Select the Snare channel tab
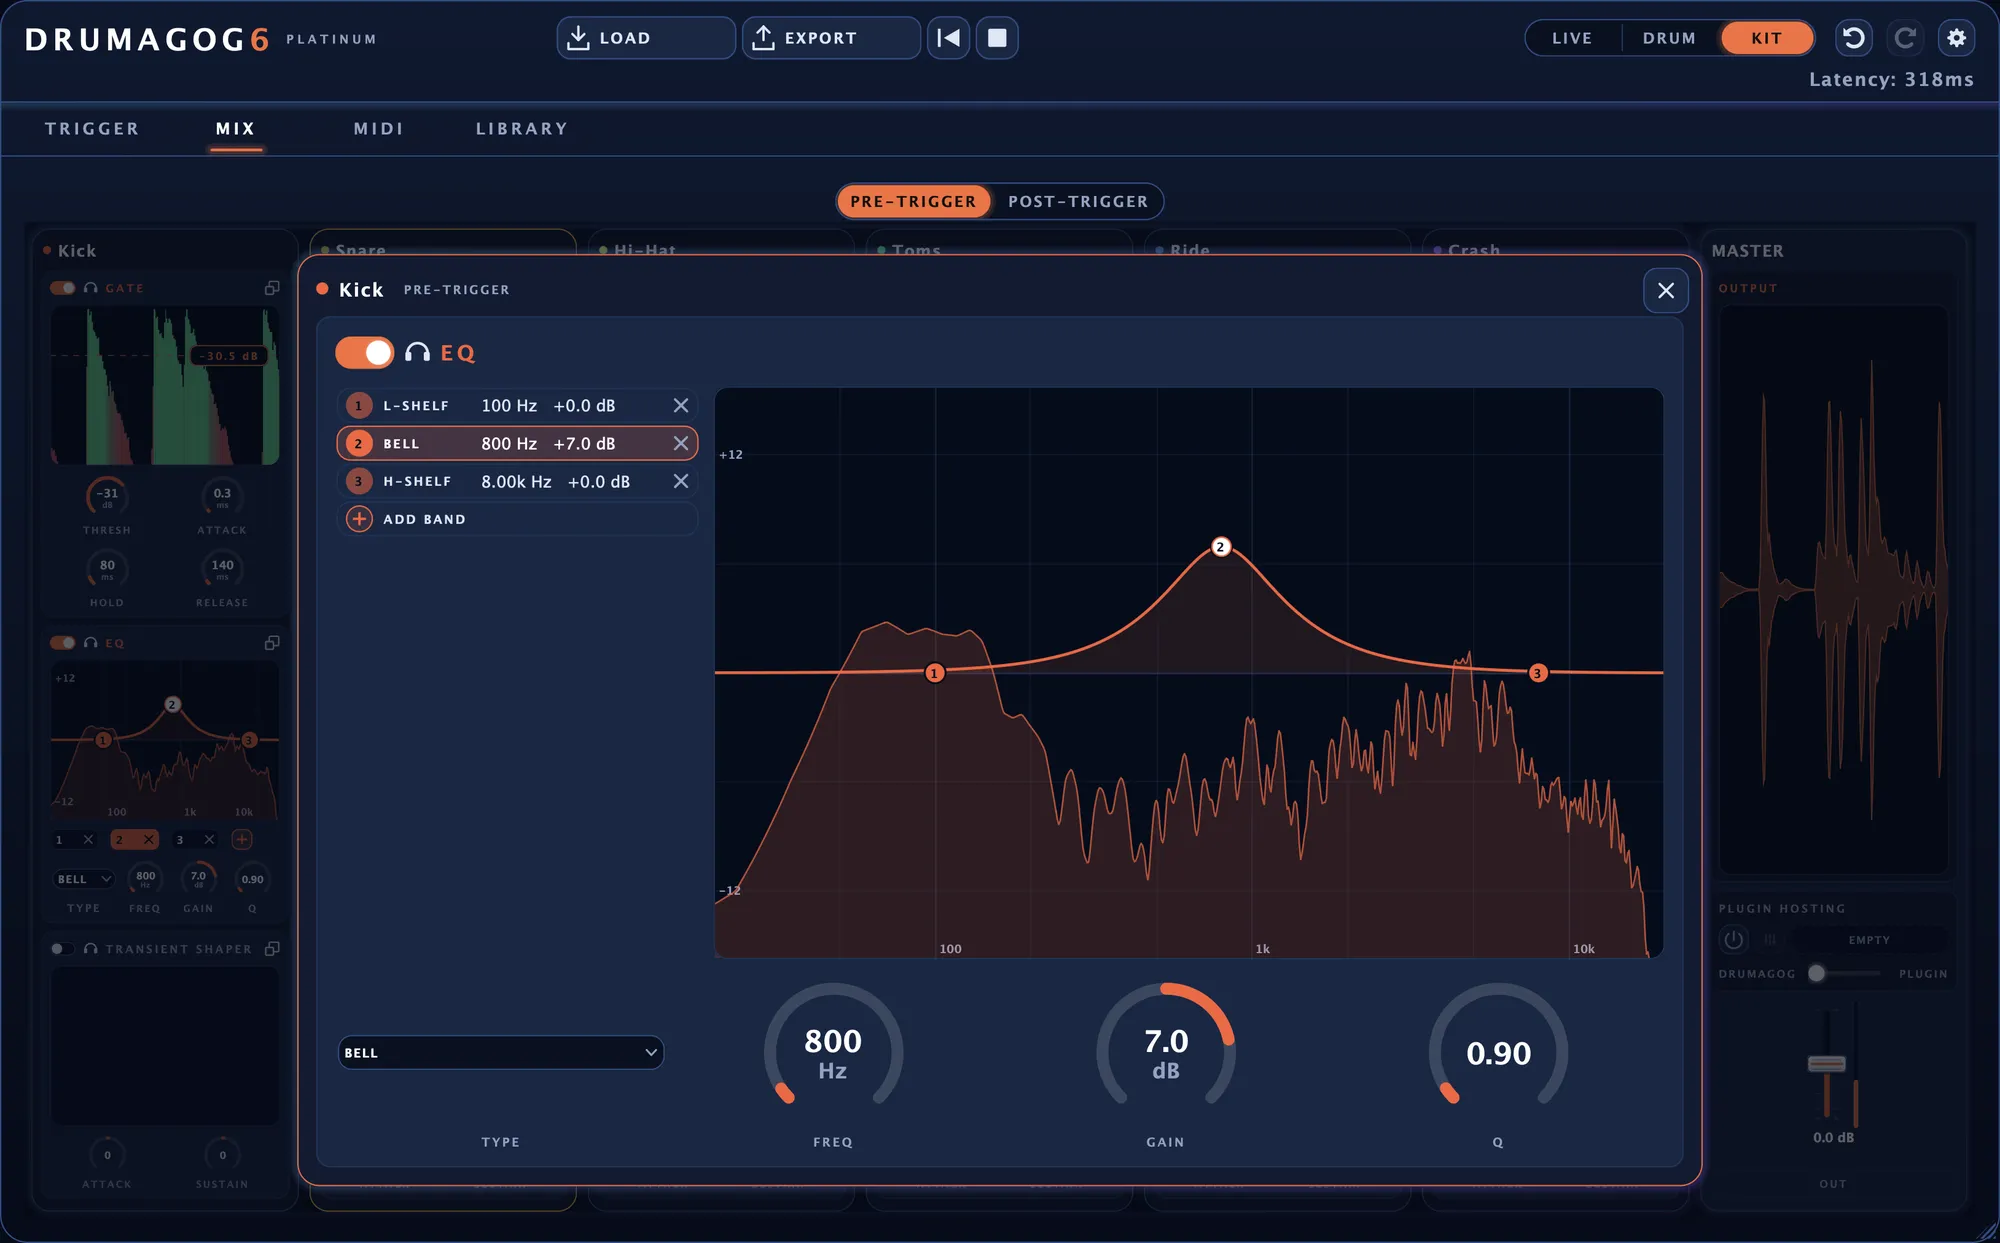This screenshot has height=1243, width=2000. click(443, 243)
